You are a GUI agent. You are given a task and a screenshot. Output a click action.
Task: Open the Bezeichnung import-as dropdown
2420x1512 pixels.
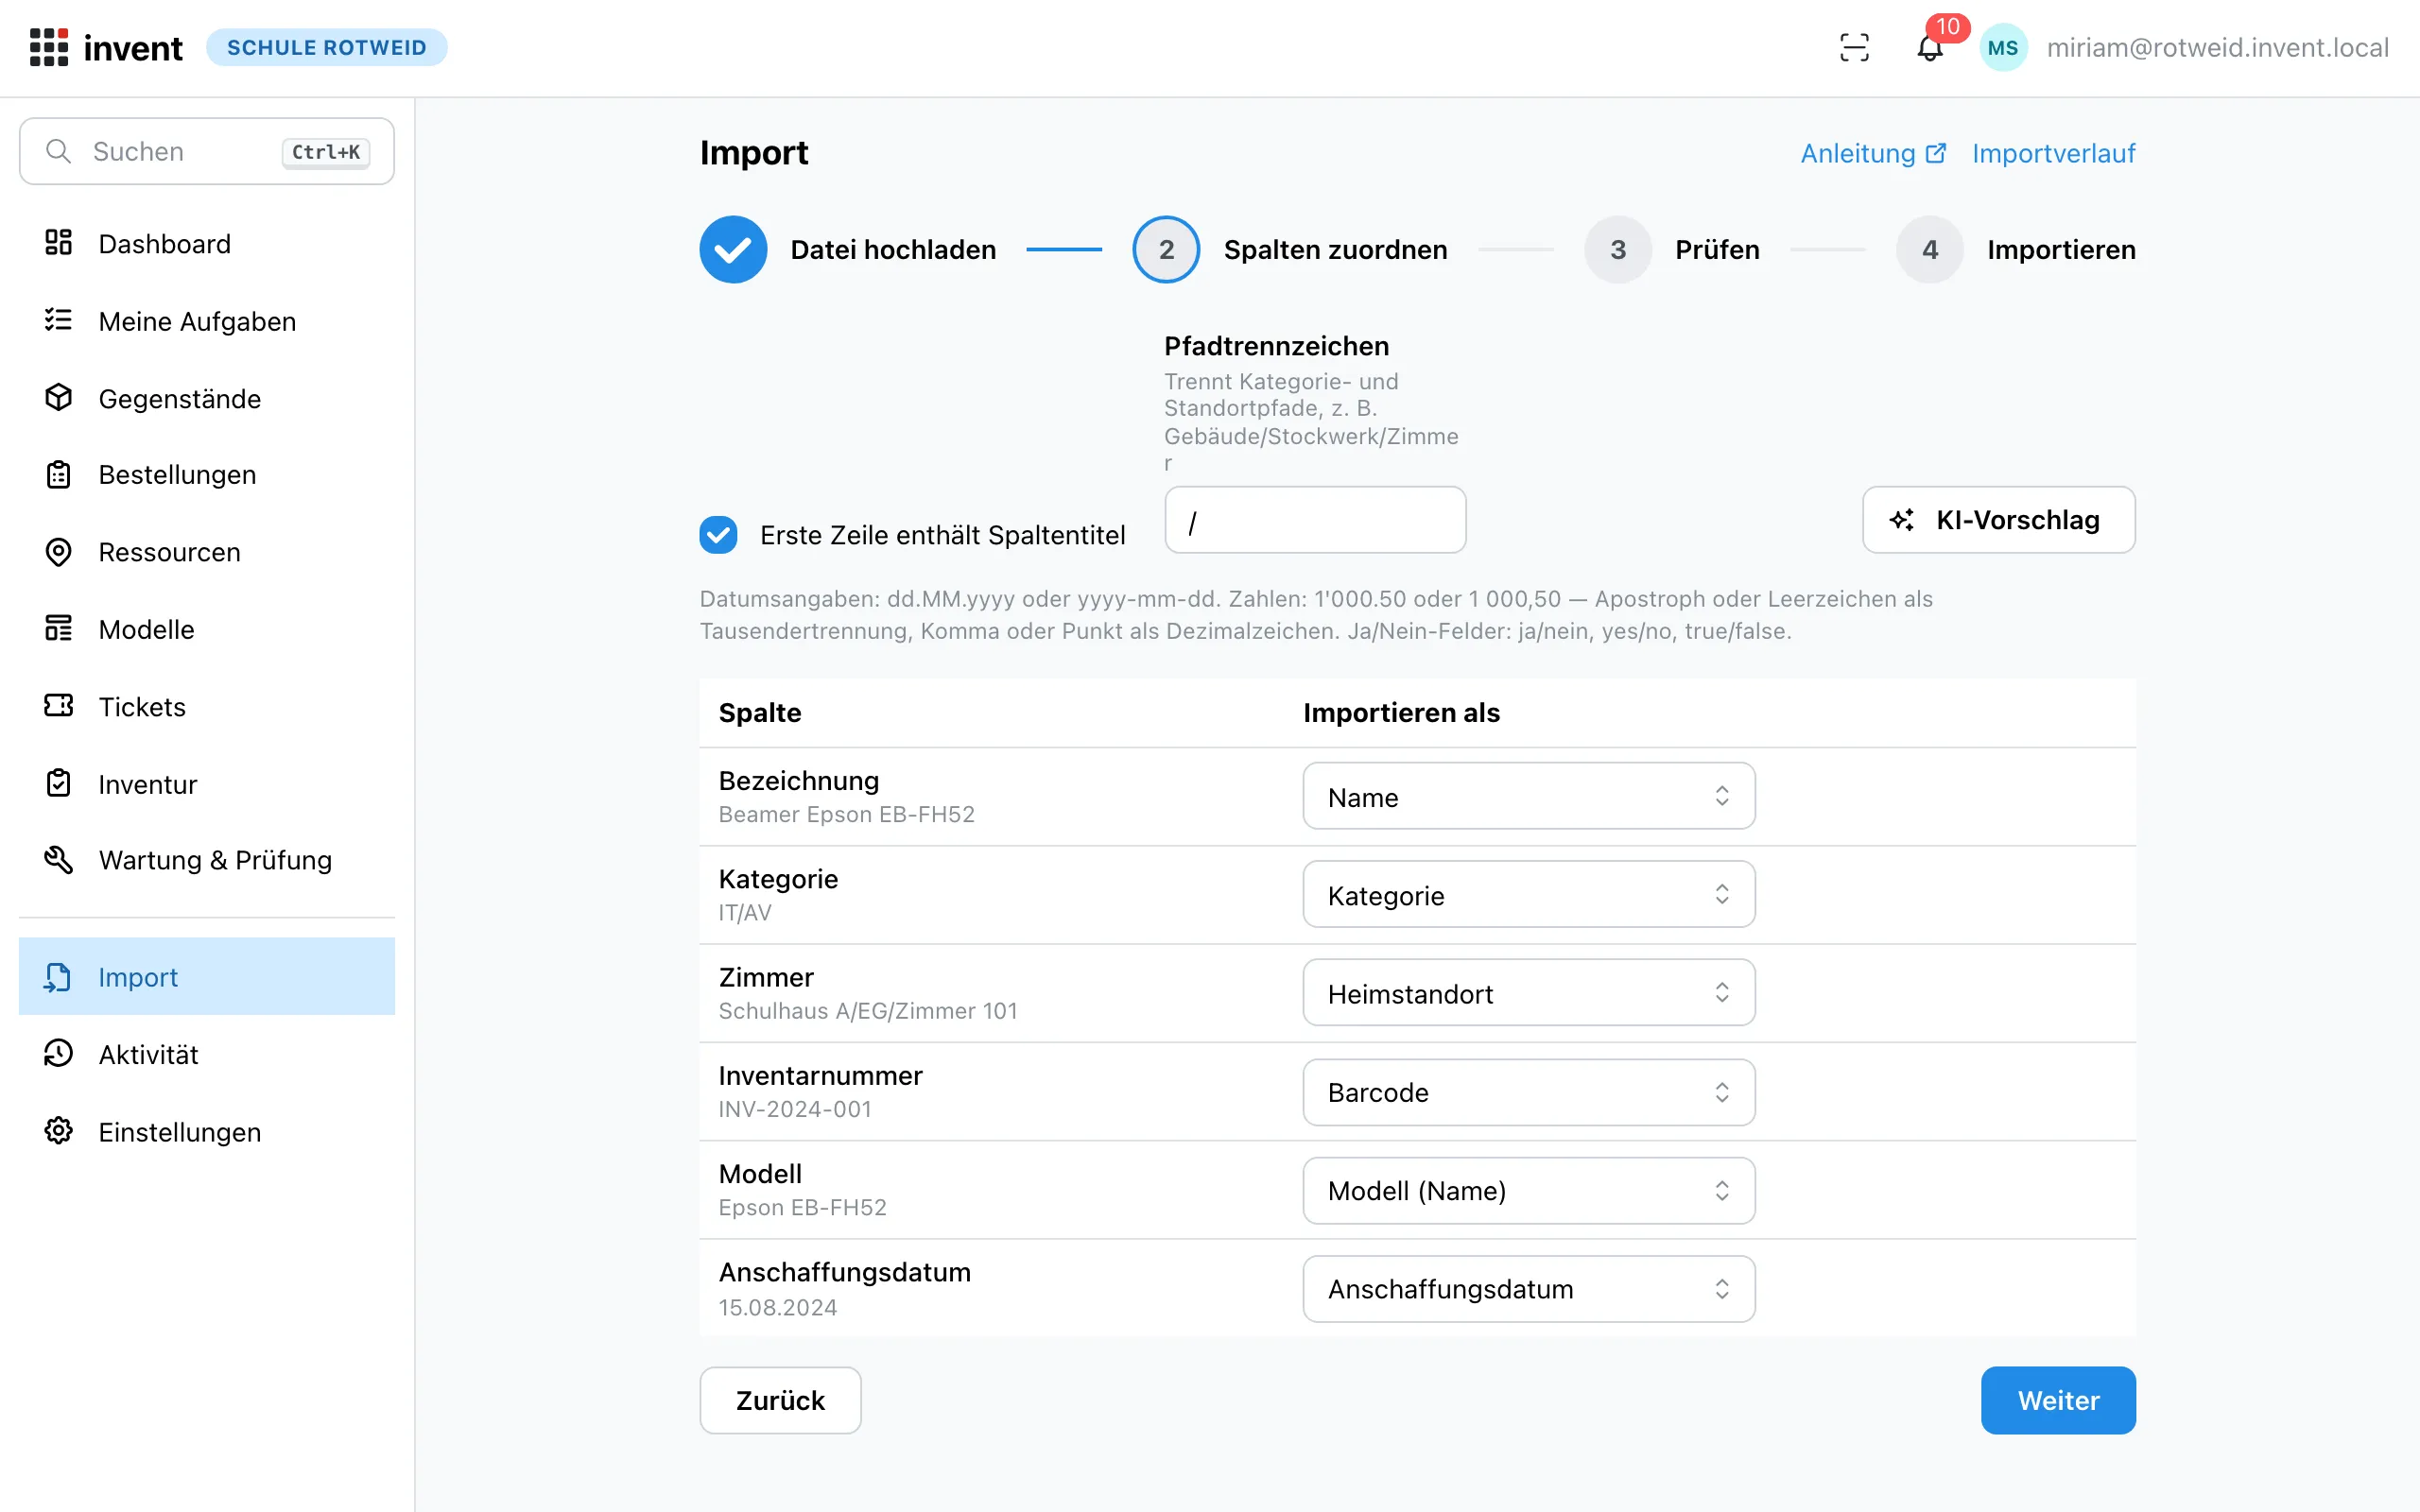pyautogui.click(x=1528, y=796)
